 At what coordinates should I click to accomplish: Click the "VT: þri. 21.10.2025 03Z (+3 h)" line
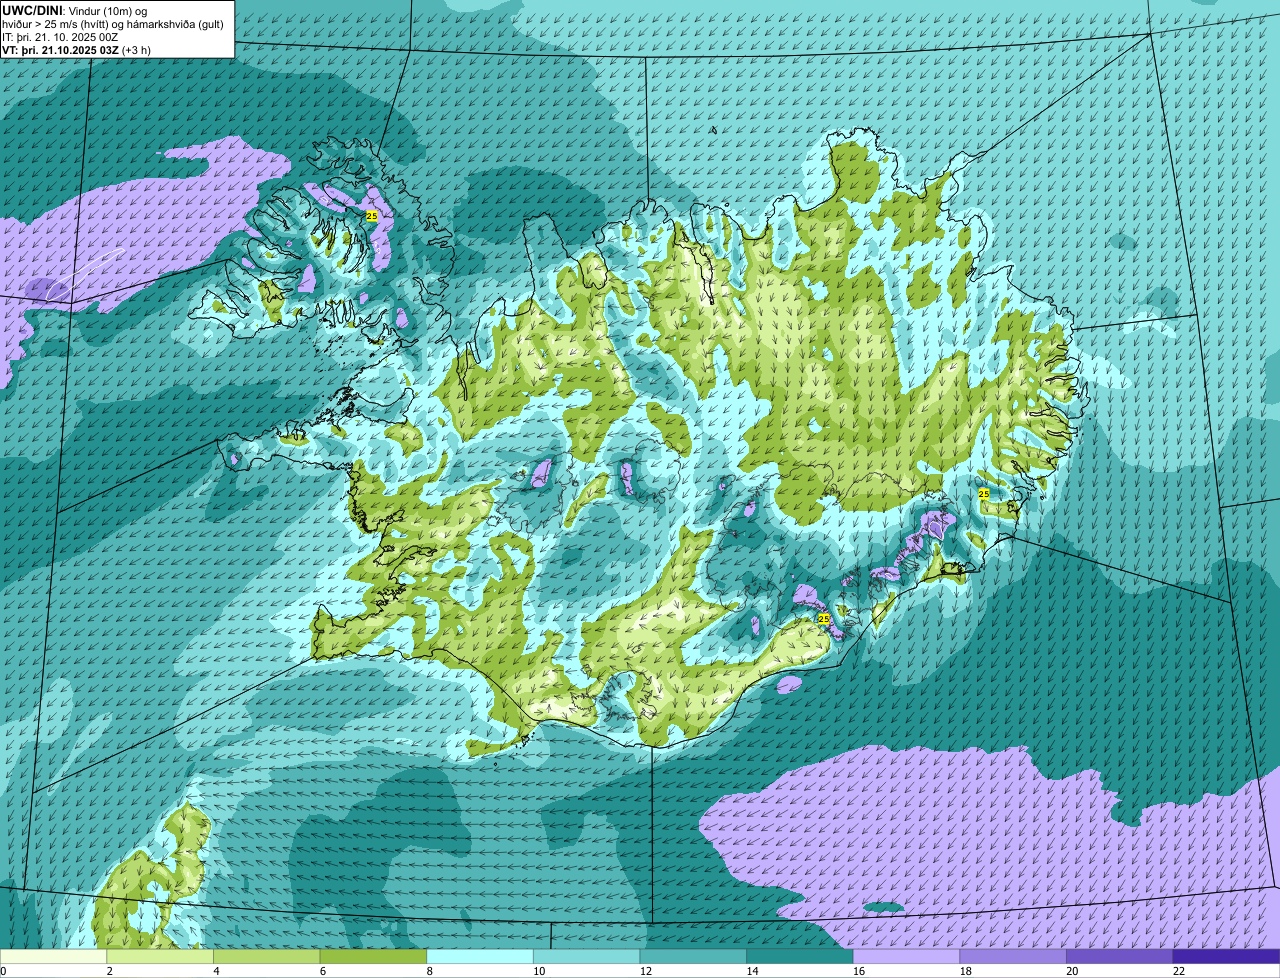click(x=76, y=50)
